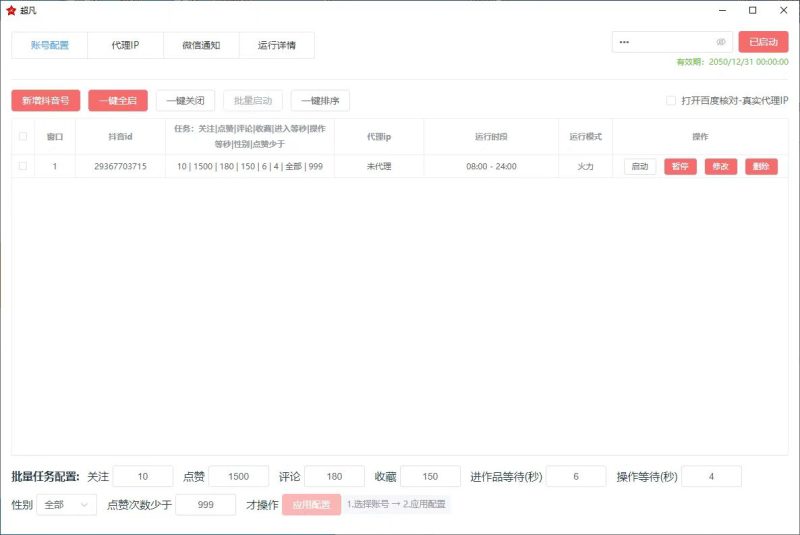Click 启动 for account 29367703715

coord(640,166)
